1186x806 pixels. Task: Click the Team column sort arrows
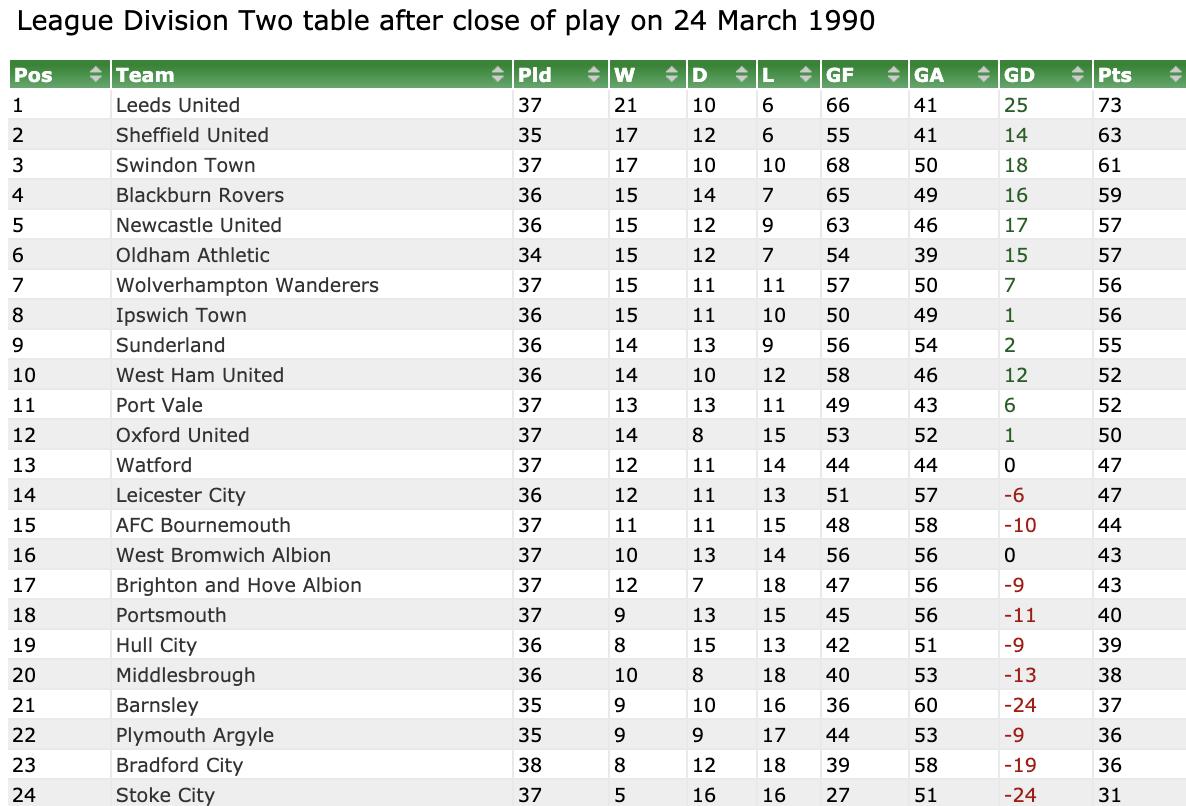pyautogui.click(x=498, y=74)
